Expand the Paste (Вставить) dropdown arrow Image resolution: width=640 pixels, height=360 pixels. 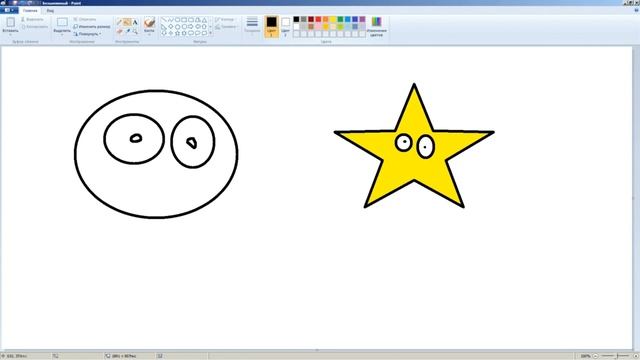click(x=11, y=35)
